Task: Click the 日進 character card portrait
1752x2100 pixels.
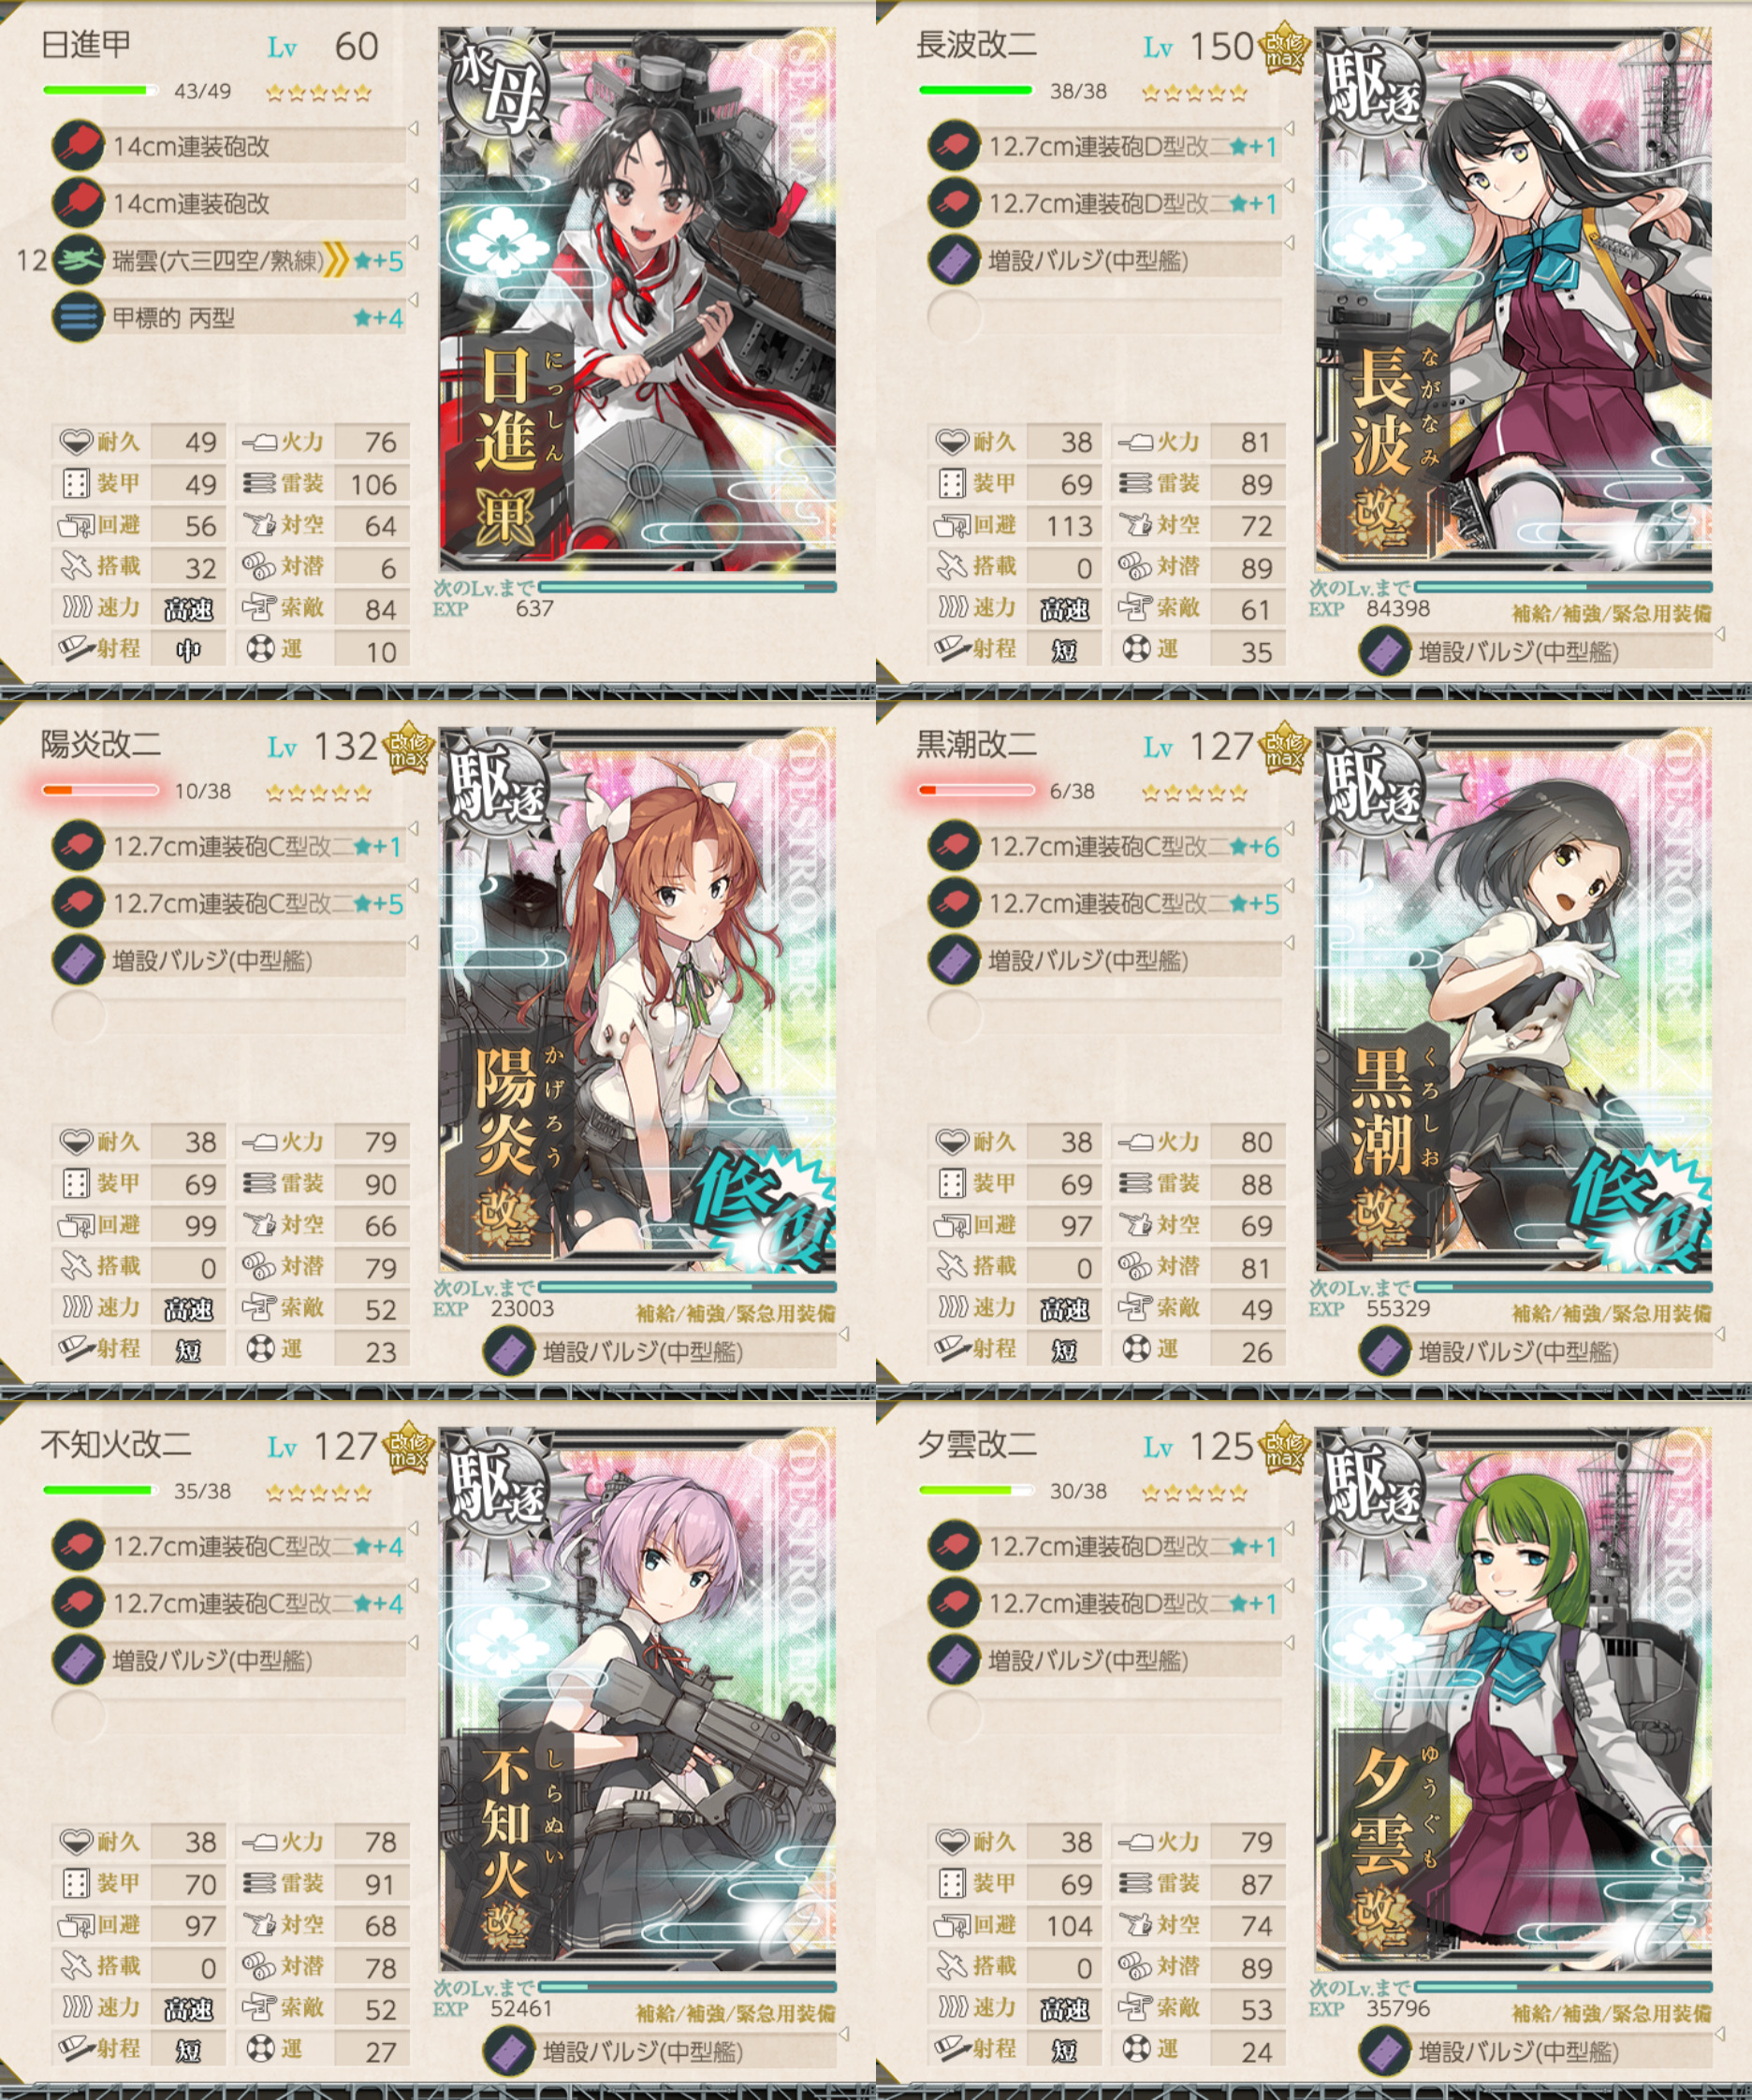Action: [x=638, y=300]
